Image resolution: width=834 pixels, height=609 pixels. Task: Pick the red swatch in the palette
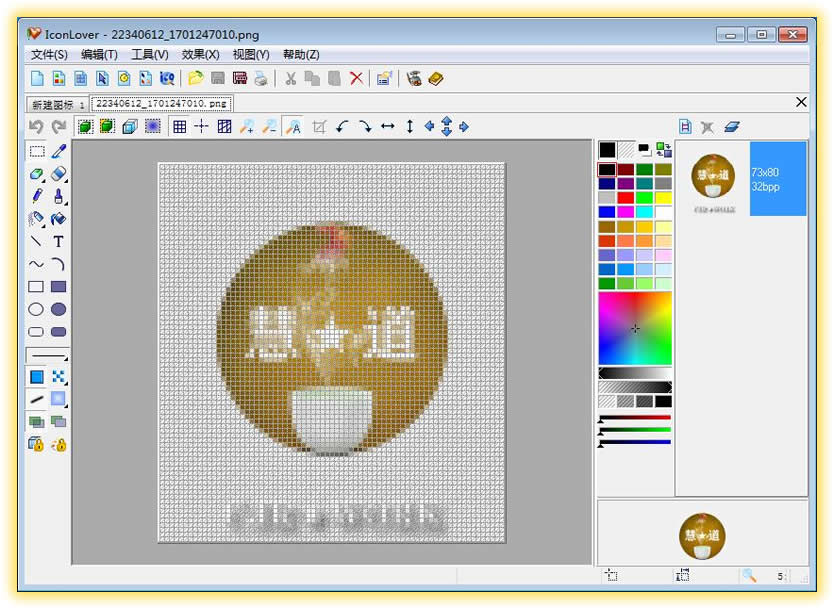click(x=626, y=198)
